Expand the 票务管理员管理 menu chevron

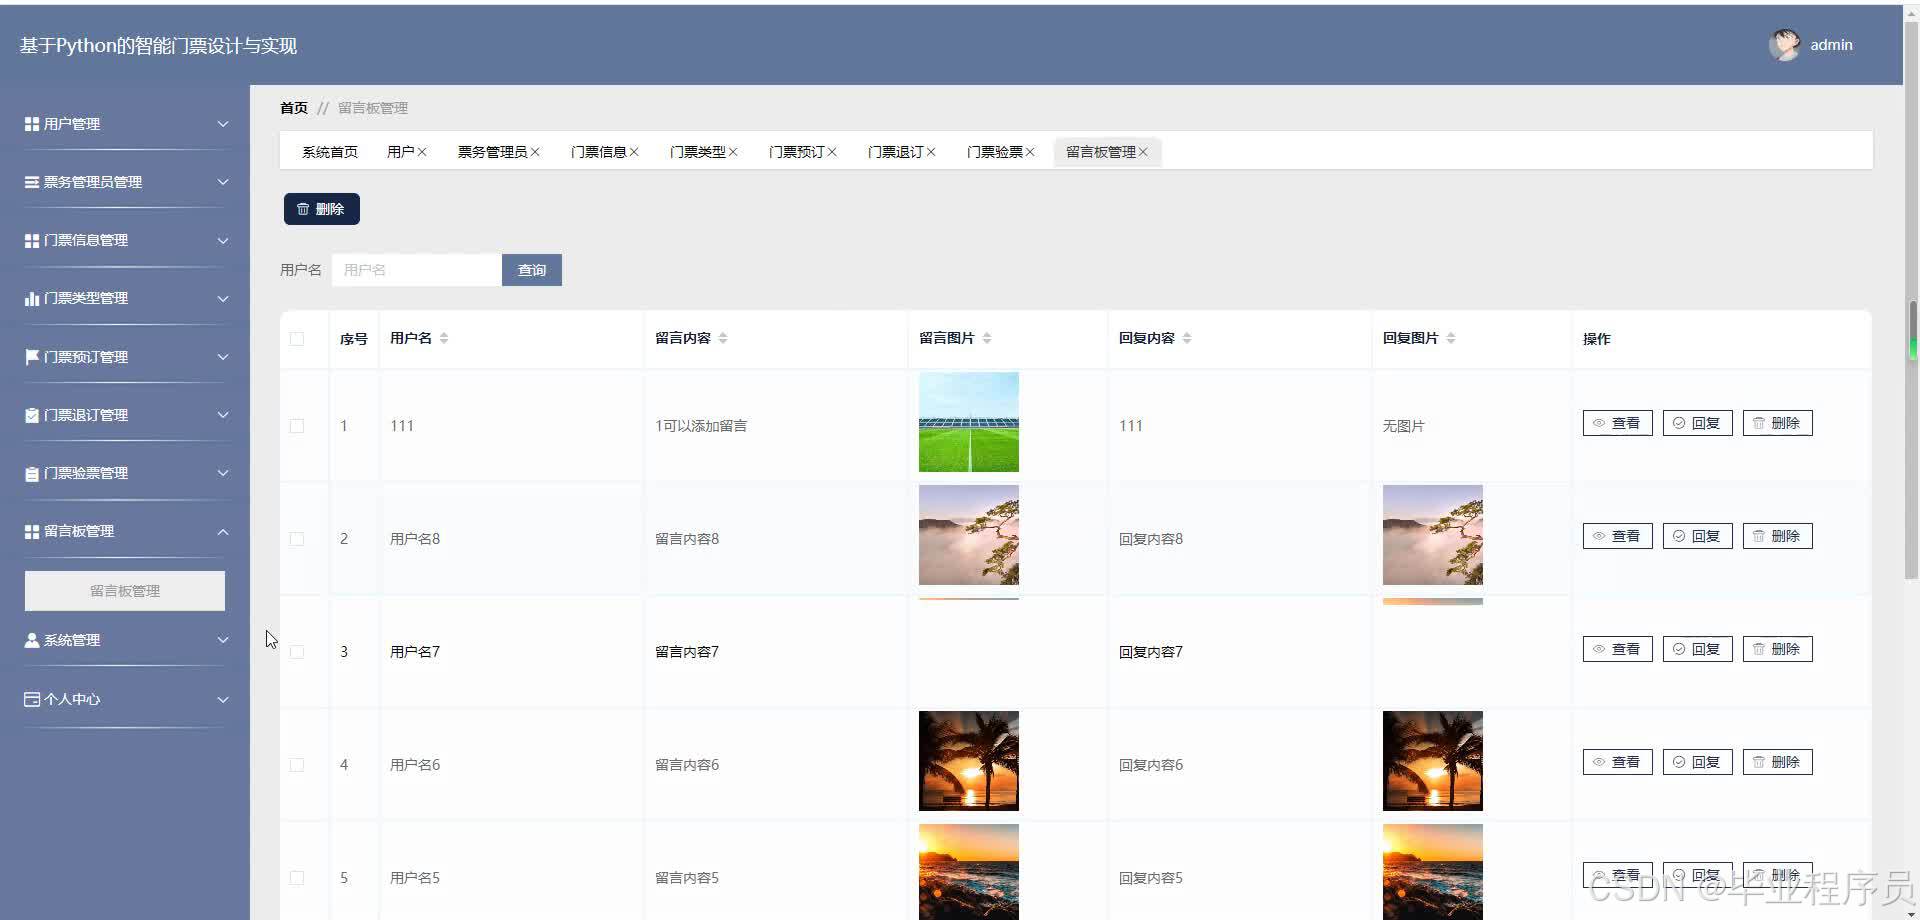[x=223, y=182]
